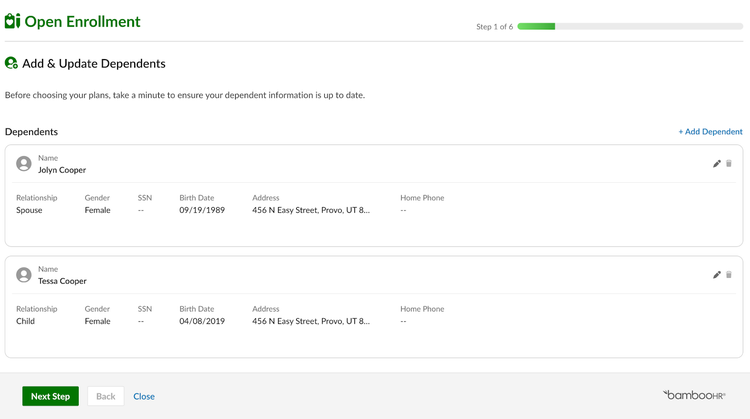Edit Jolyn Cooper with the pencil icon
This screenshot has height=419, width=750.
[717, 164]
